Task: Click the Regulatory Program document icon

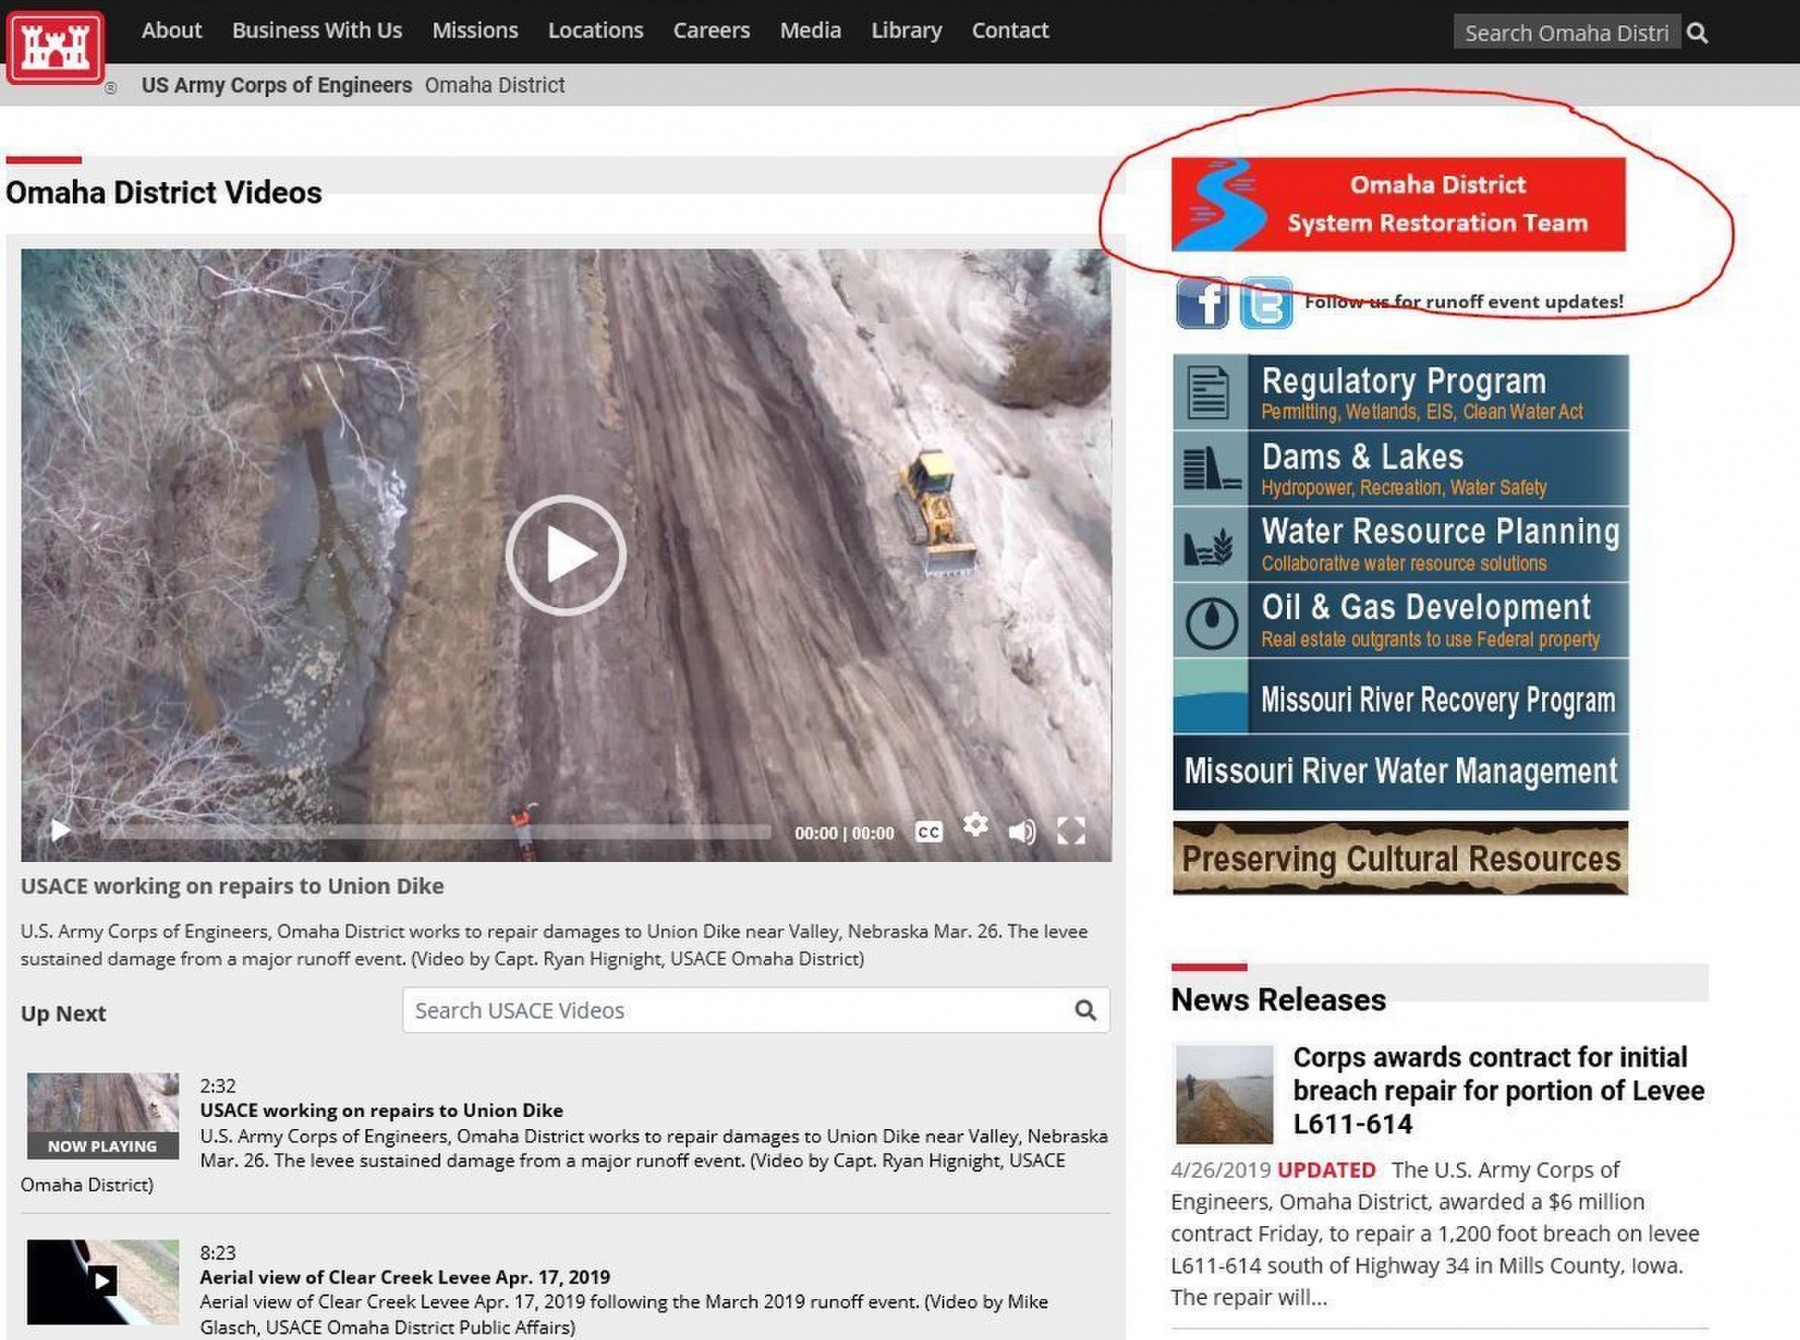Action: point(1209,392)
